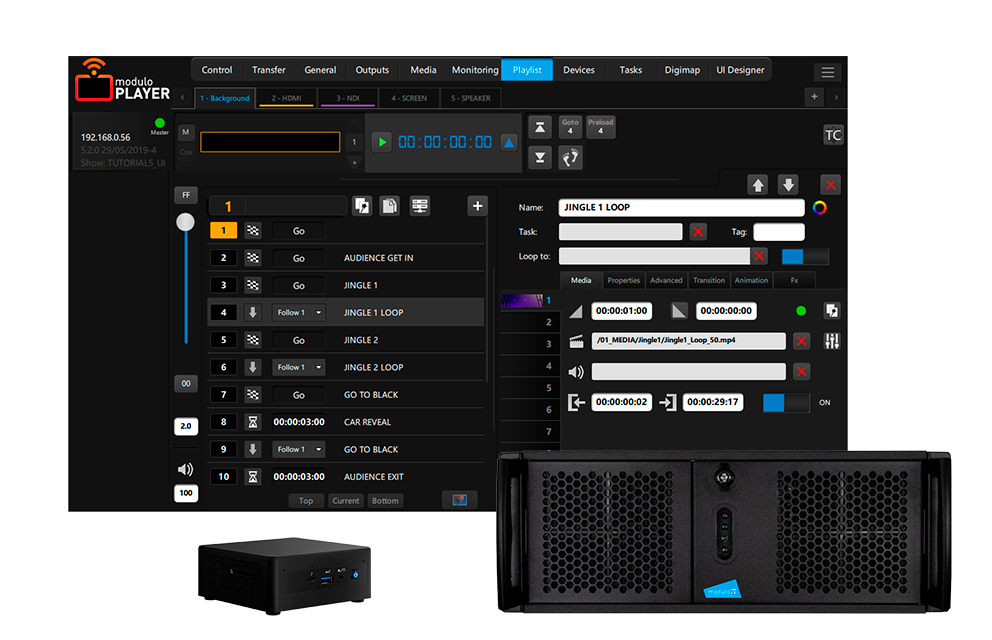Viewport: 992px width, 640px height.
Task: Click the fade-in time 00:00:01:00
Action: click(621, 311)
